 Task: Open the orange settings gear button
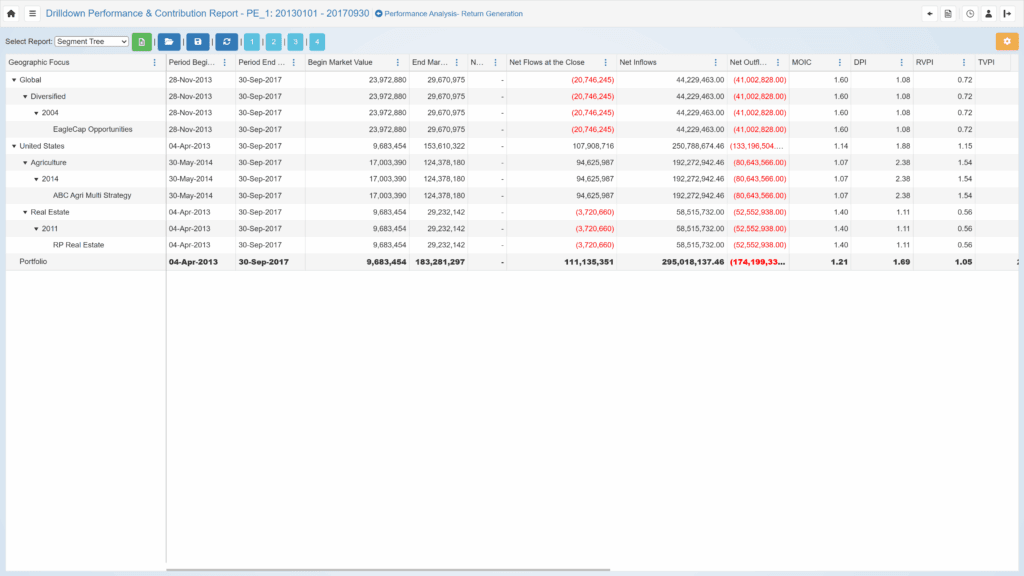point(1007,42)
